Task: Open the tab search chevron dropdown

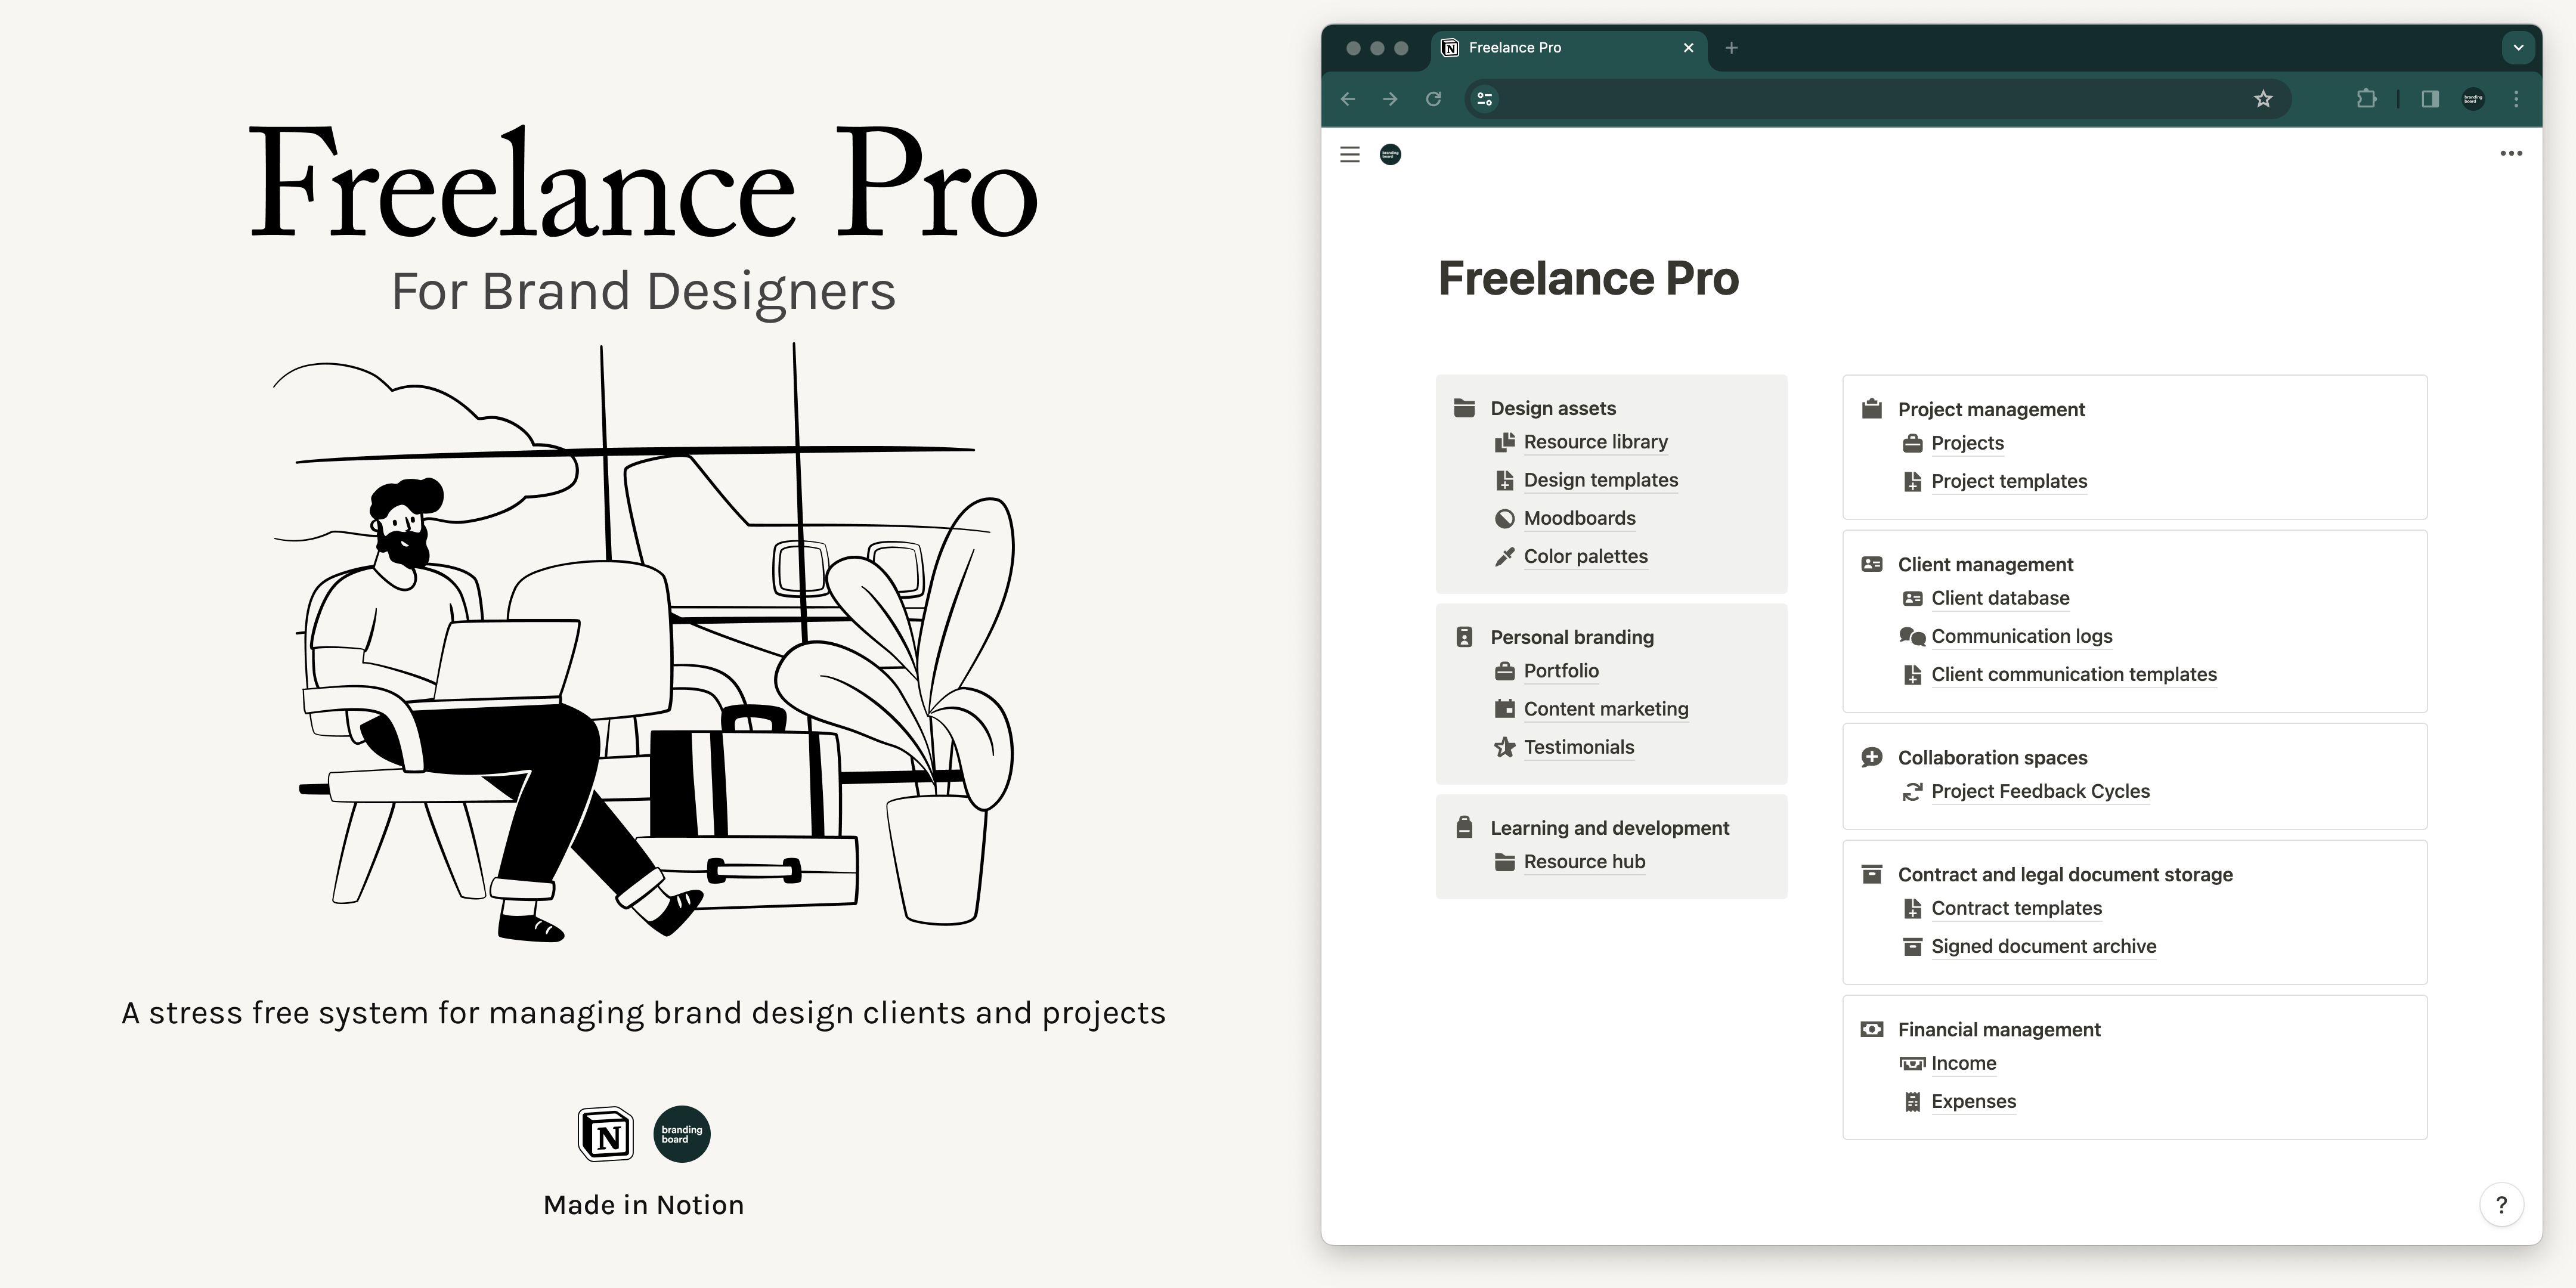Action: coord(2518,47)
